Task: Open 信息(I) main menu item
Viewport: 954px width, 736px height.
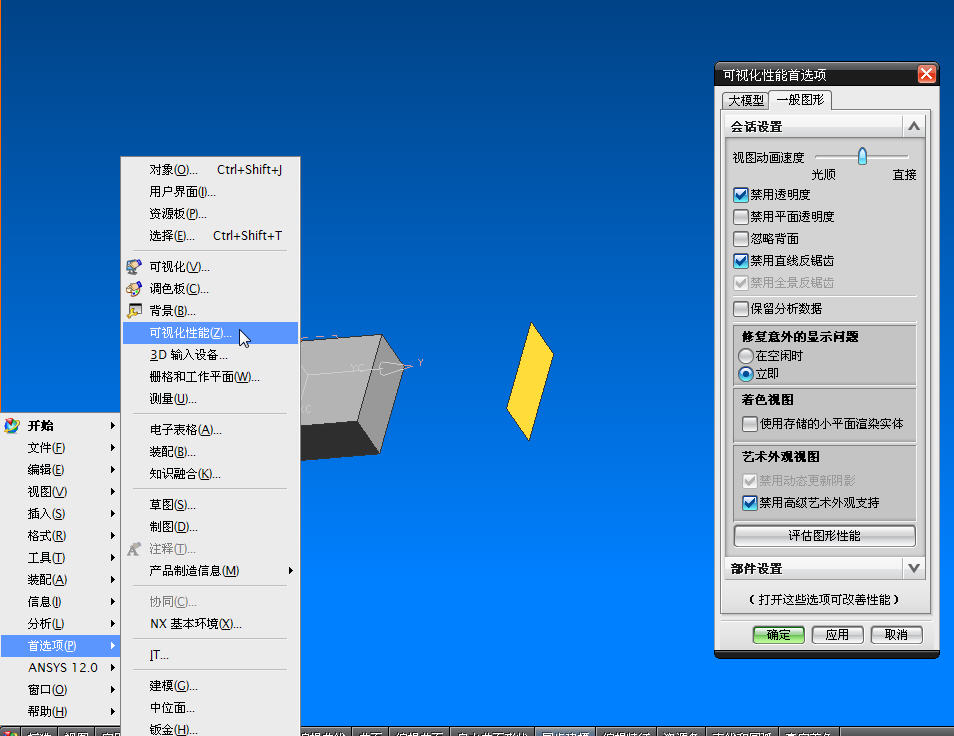Action: [x=60, y=602]
